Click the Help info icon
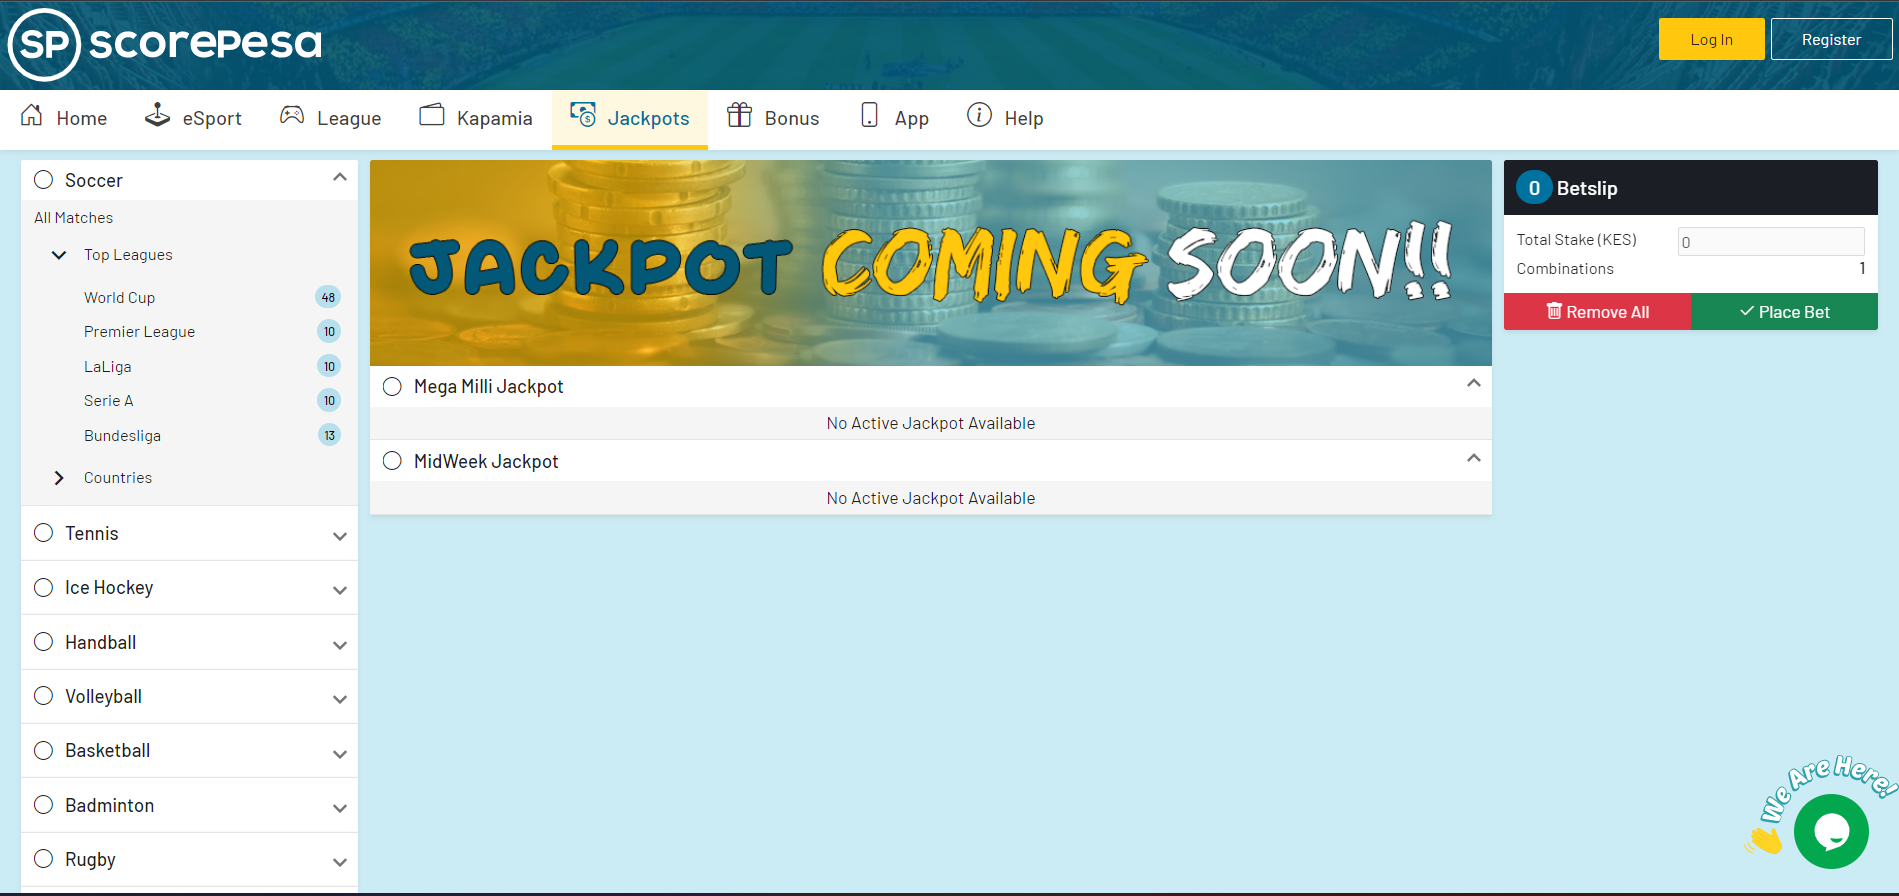 pyautogui.click(x=979, y=115)
